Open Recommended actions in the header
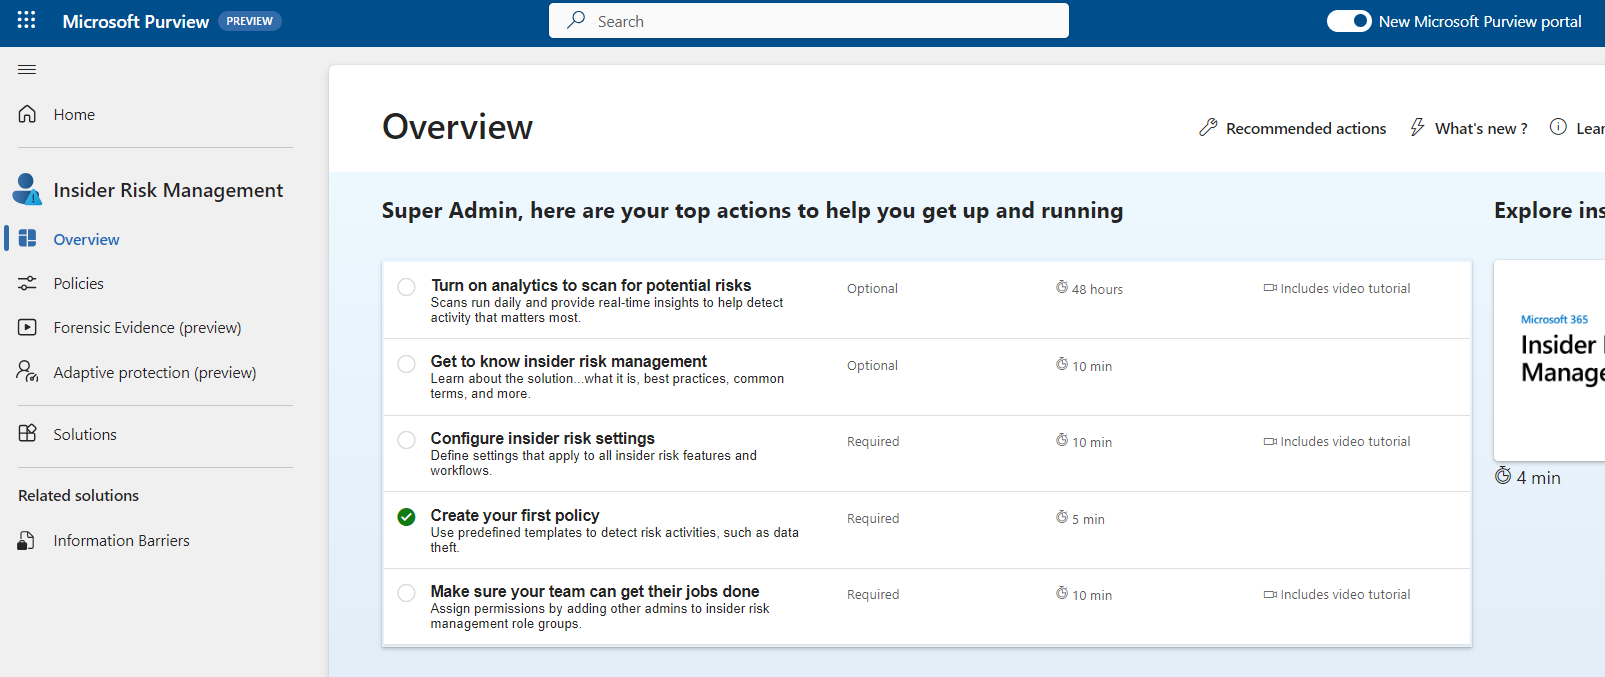This screenshot has width=1605, height=677. (x=1293, y=128)
